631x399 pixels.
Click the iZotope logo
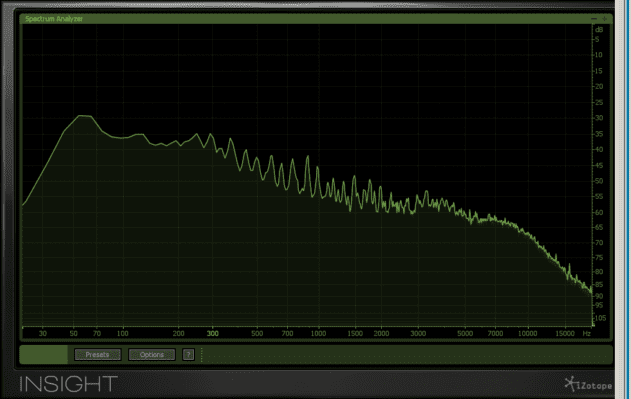588,385
